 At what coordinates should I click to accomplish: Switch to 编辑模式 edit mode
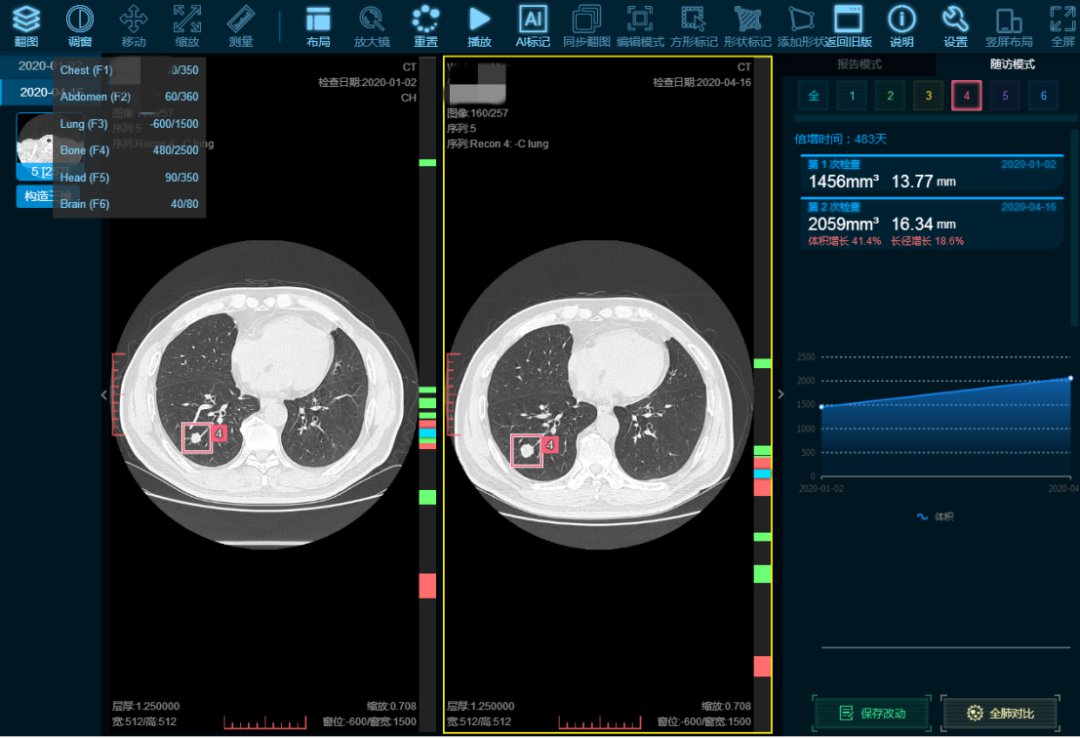pyautogui.click(x=640, y=25)
